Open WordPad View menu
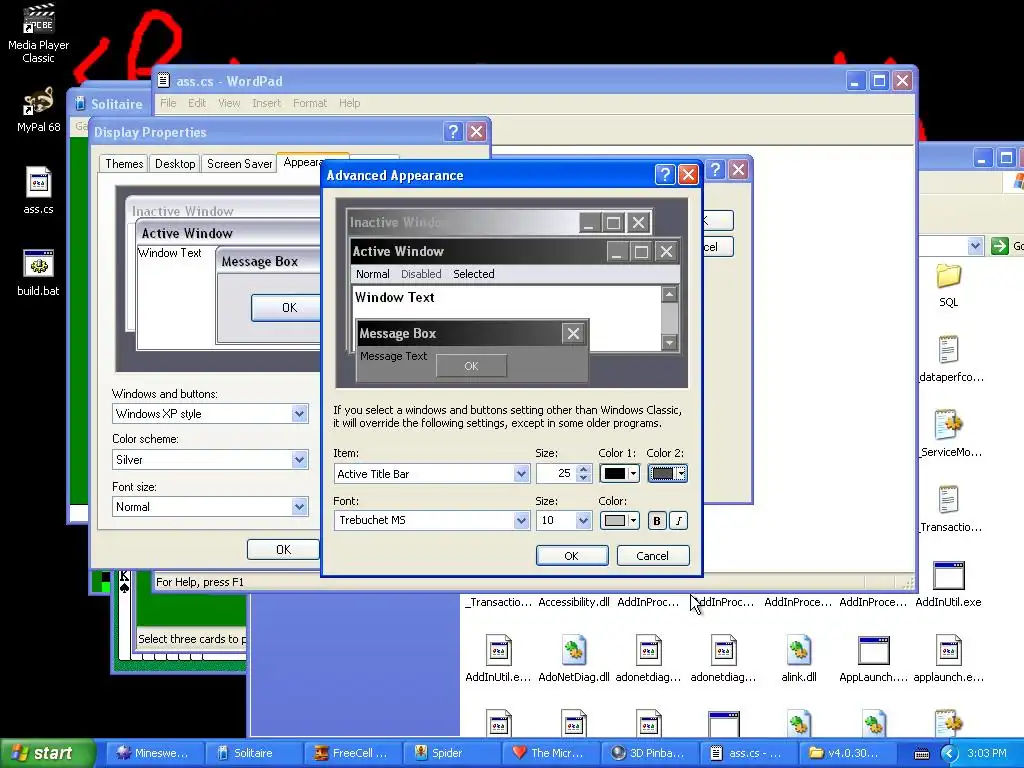 point(229,103)
